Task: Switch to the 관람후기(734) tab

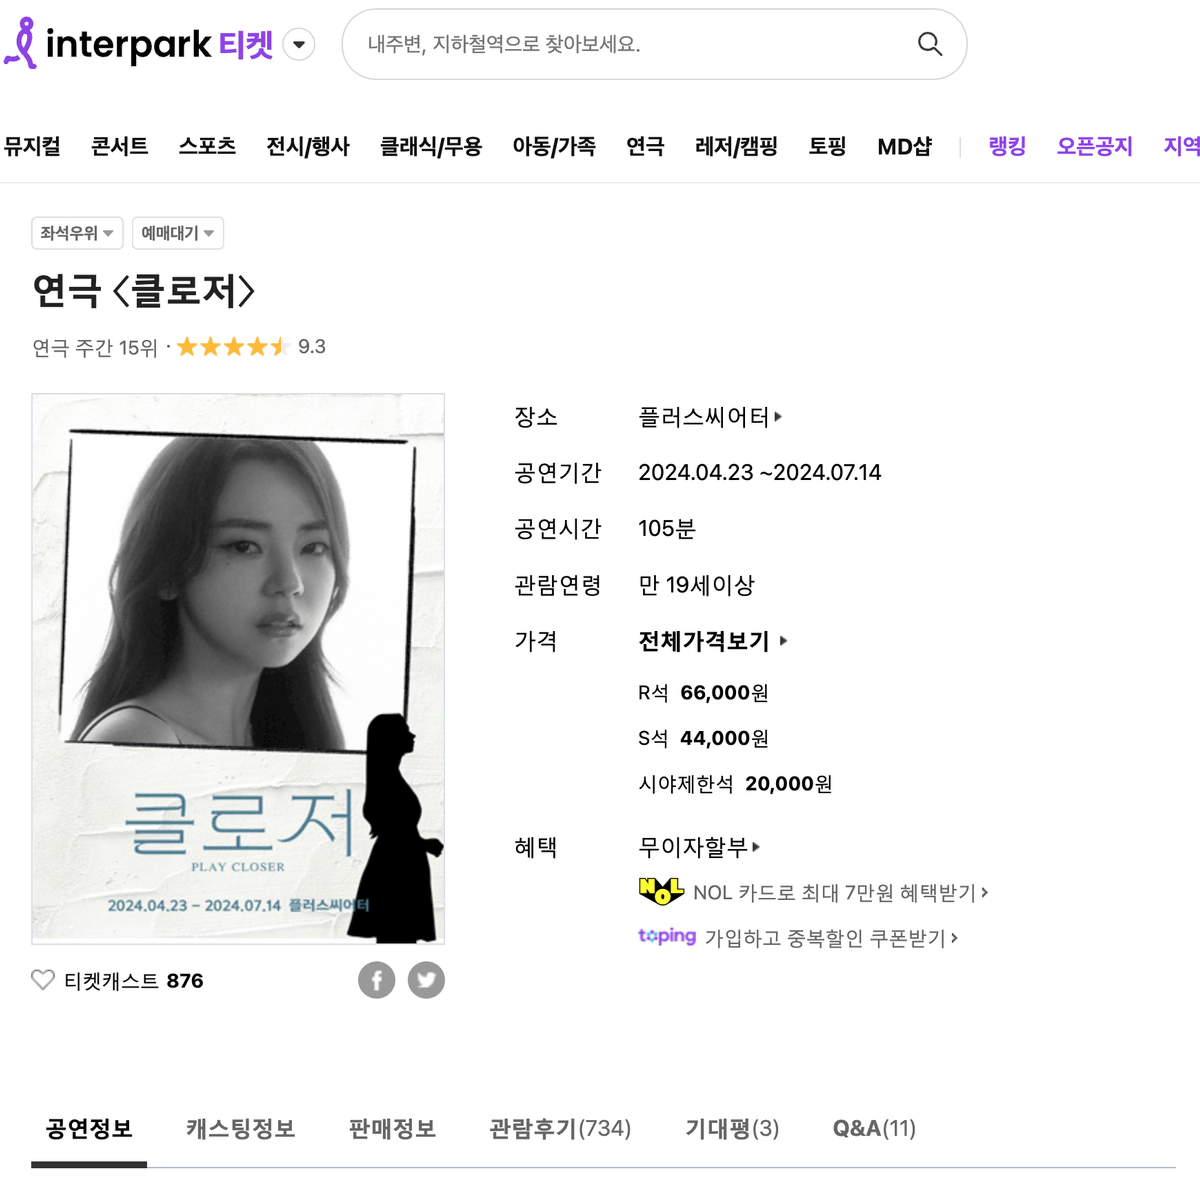Action: click(560, 1129)
